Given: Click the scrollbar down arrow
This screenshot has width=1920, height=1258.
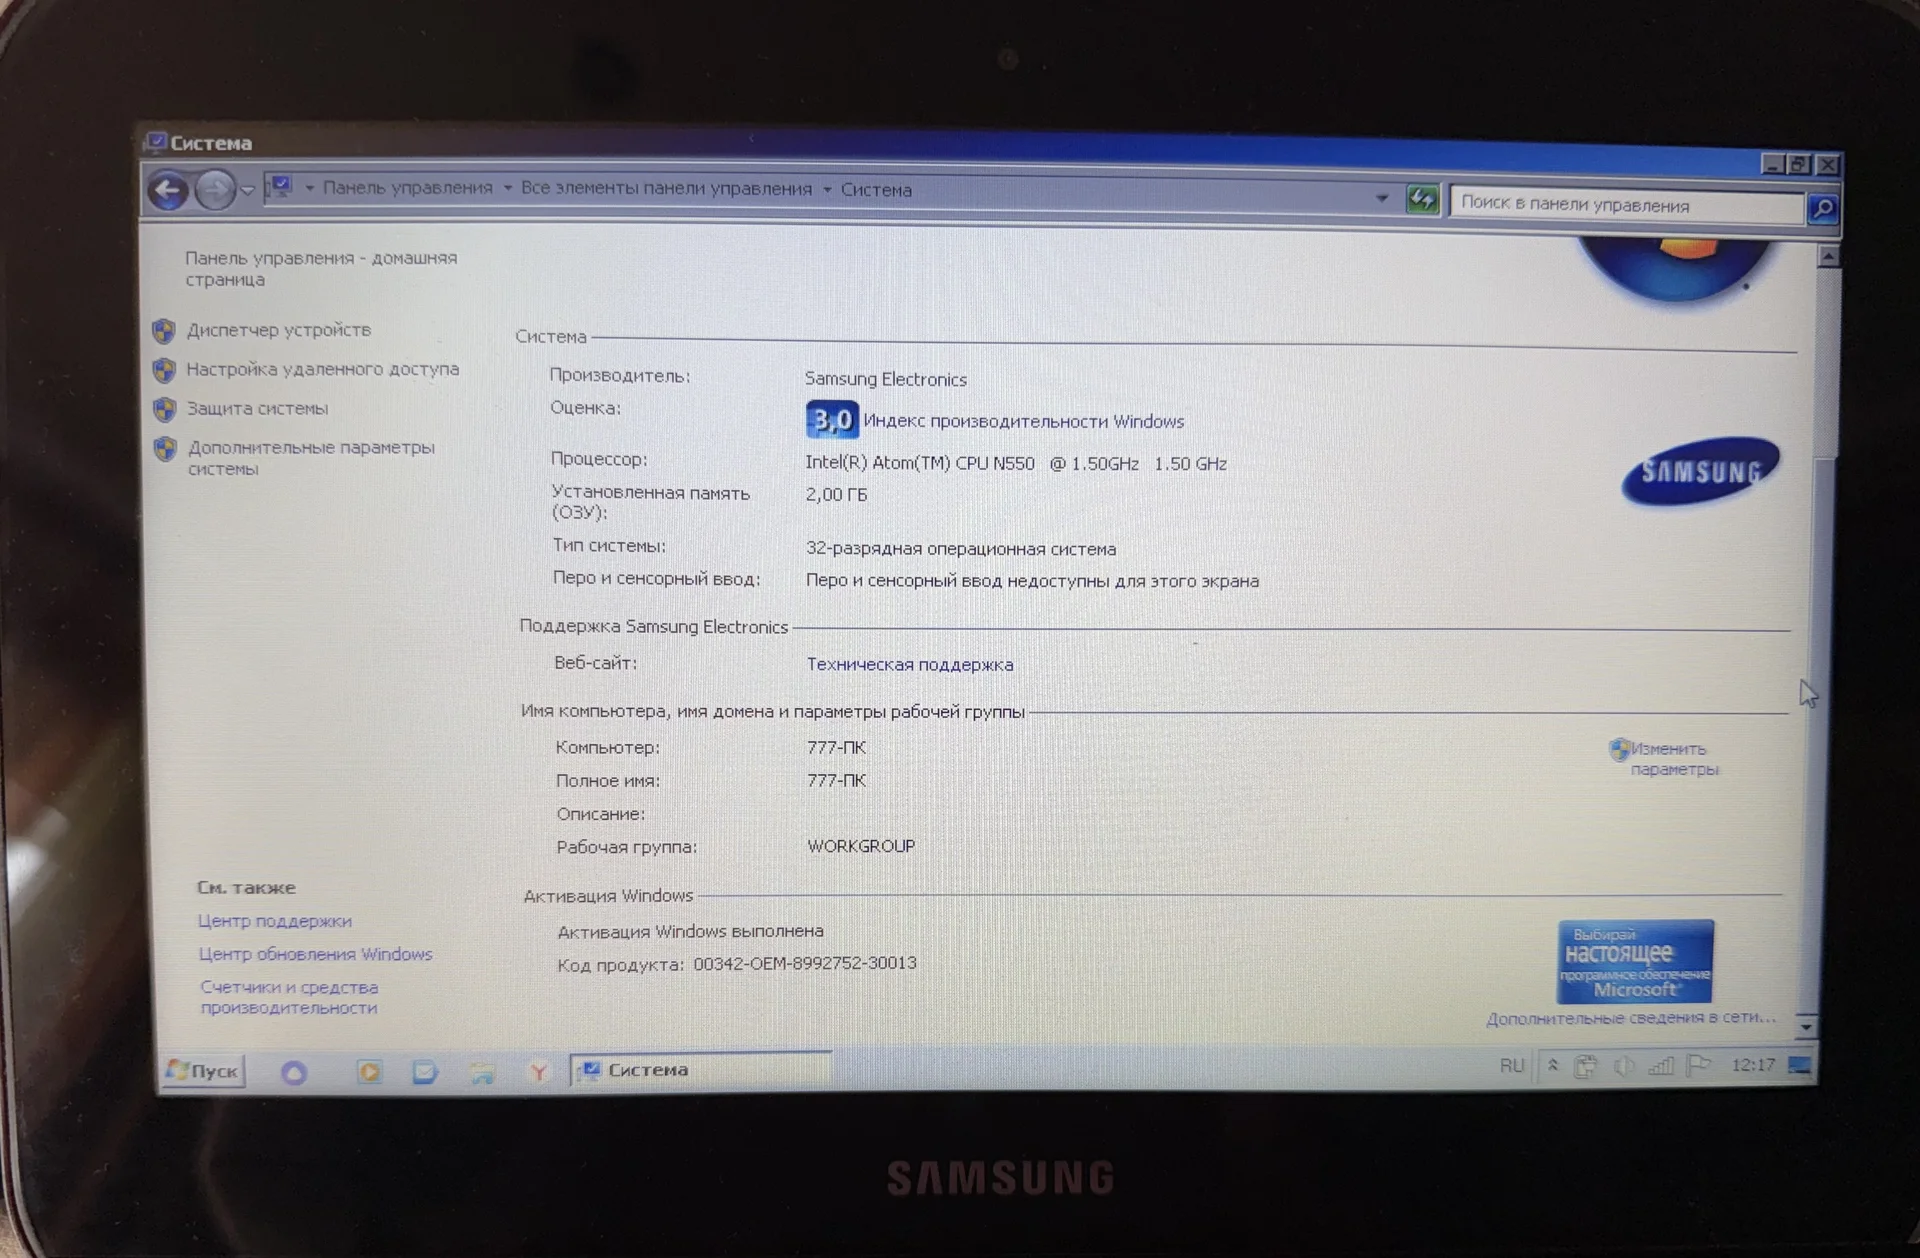Looking at the screenshot, I should [x=1805, y=1026].
